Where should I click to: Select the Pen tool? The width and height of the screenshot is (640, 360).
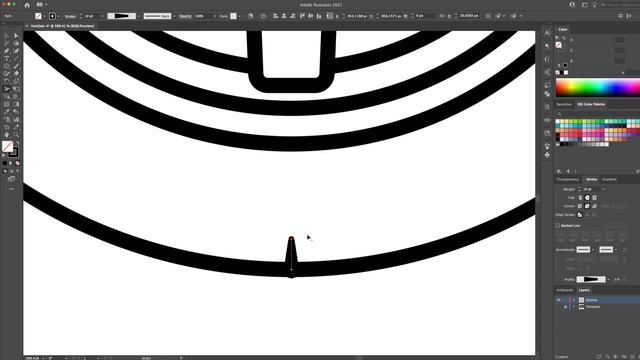[x=7, y=51]
